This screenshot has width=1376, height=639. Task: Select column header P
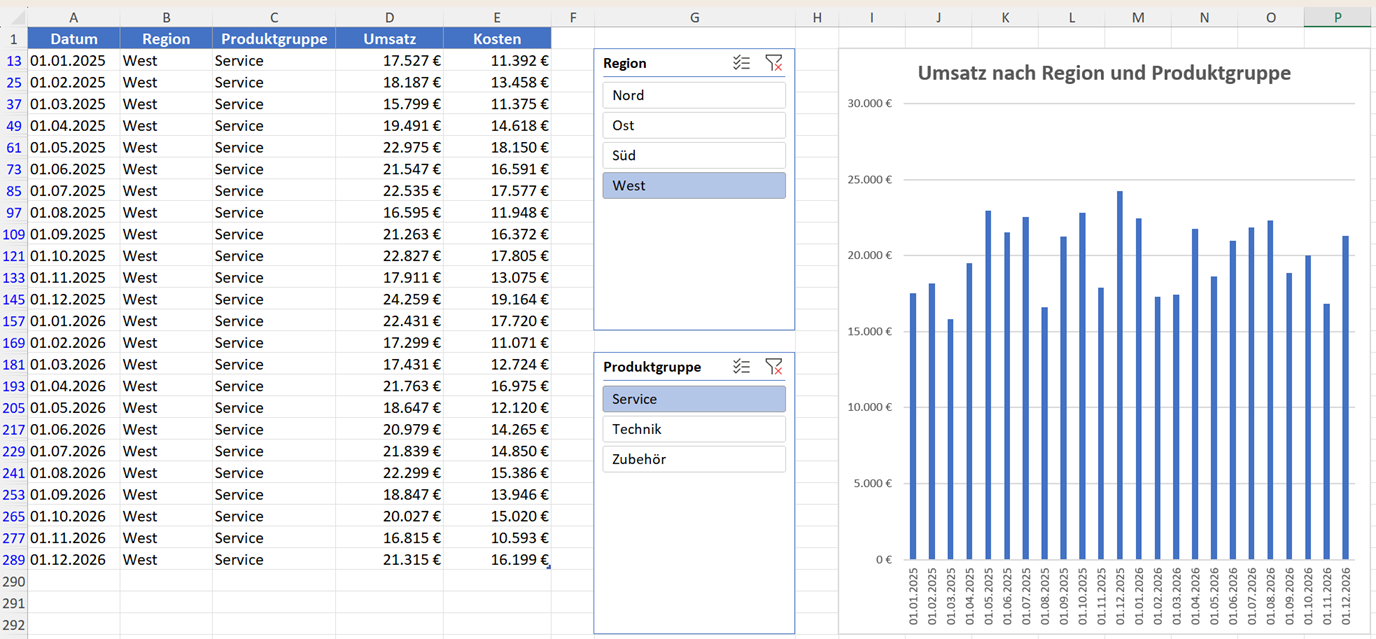[x=1337, y=17]
